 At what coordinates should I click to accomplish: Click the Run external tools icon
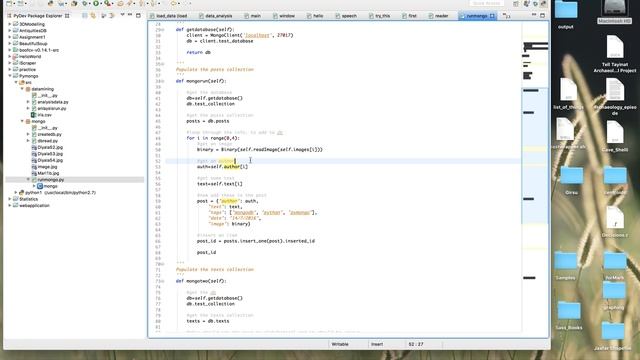point(107,4)
